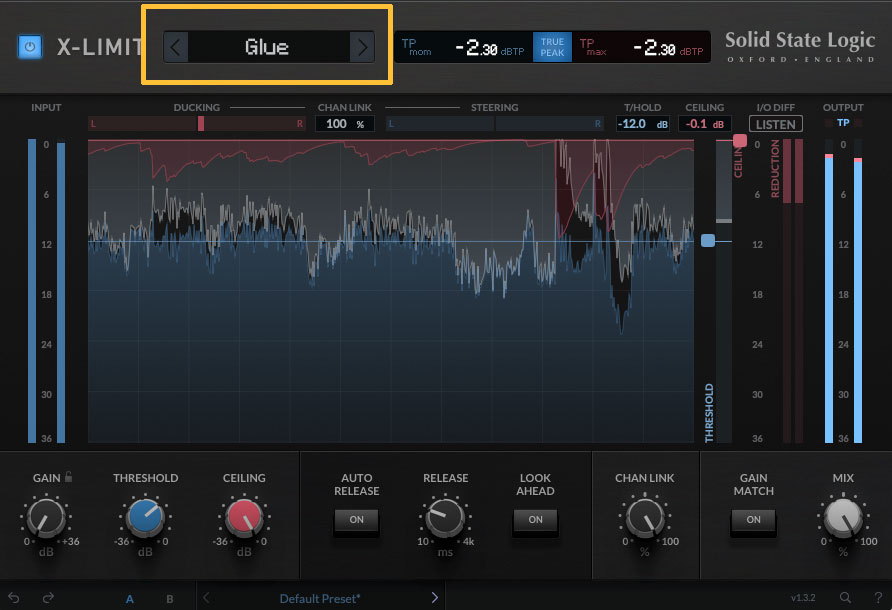Viewport: 892px width, 610px height.
Task: Click the X-LIMIT plugin title
Action: click(100, 47)
